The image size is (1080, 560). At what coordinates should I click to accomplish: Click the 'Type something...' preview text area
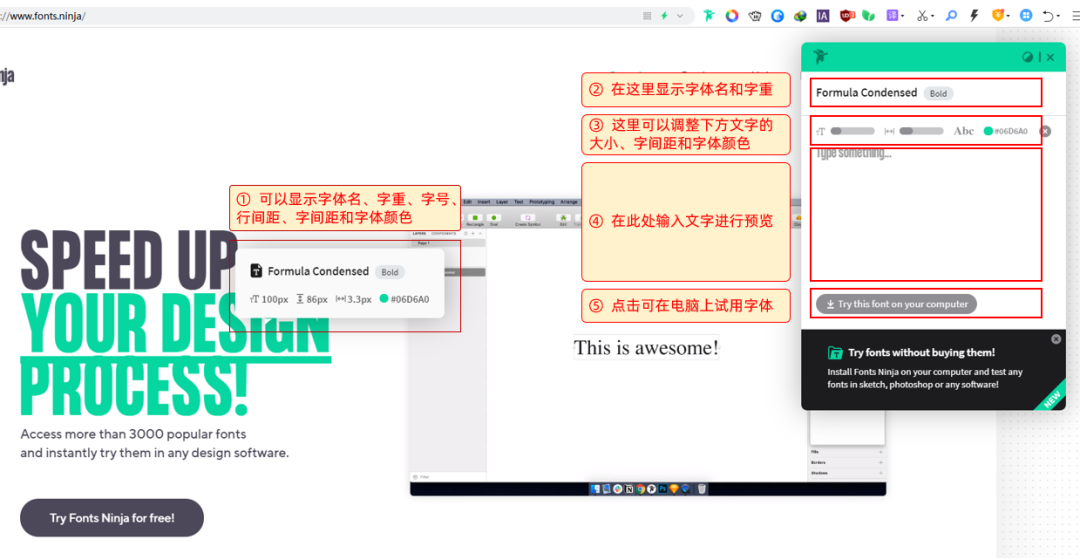[x=926, y=214]
